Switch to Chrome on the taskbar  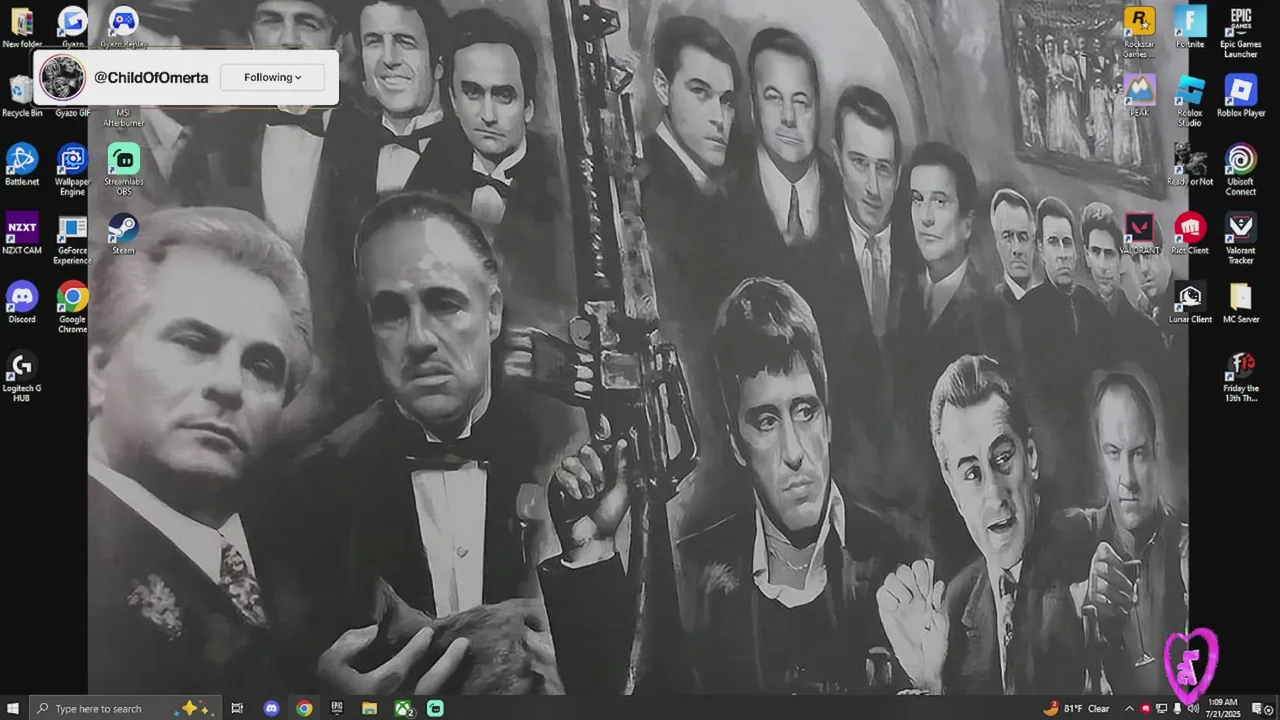304,708
